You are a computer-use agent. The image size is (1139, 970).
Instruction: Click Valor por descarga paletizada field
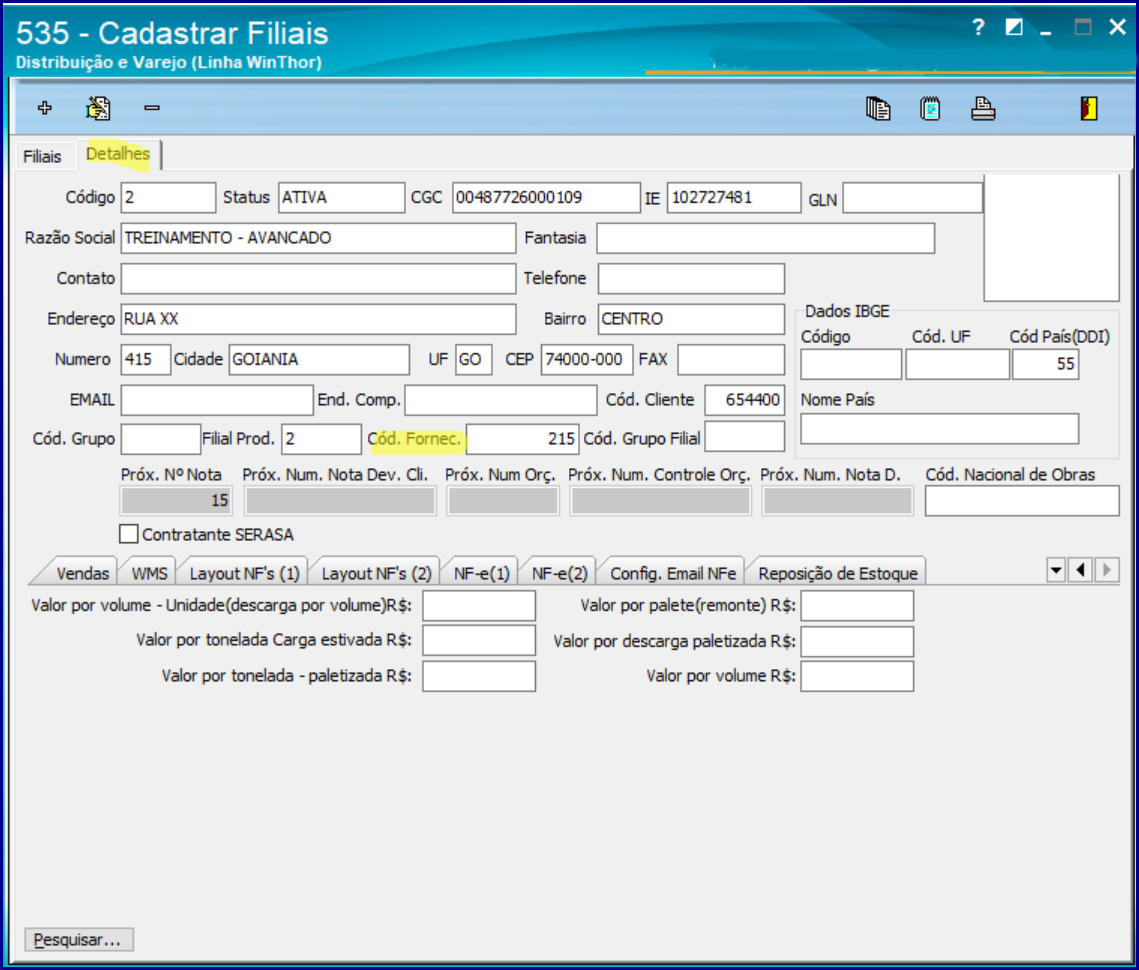pos(857,642)
